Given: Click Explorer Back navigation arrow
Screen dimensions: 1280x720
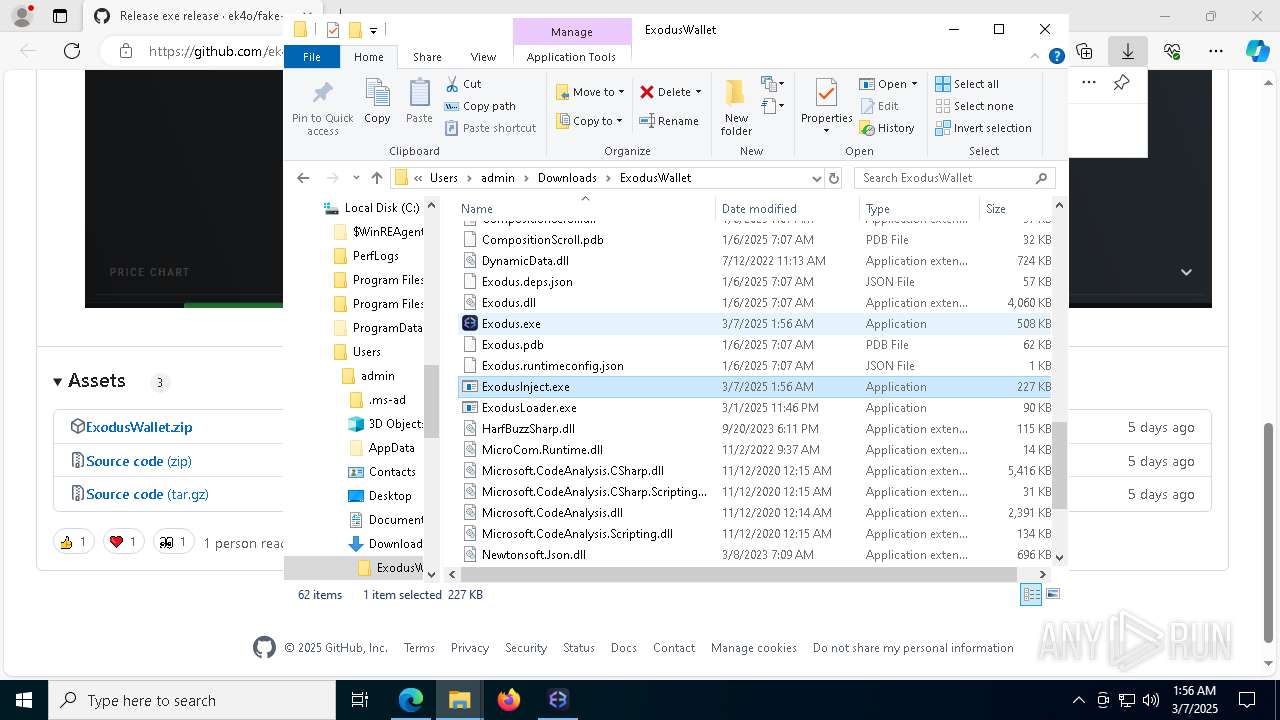Looking at the screenshot, I should coord(303,178).
